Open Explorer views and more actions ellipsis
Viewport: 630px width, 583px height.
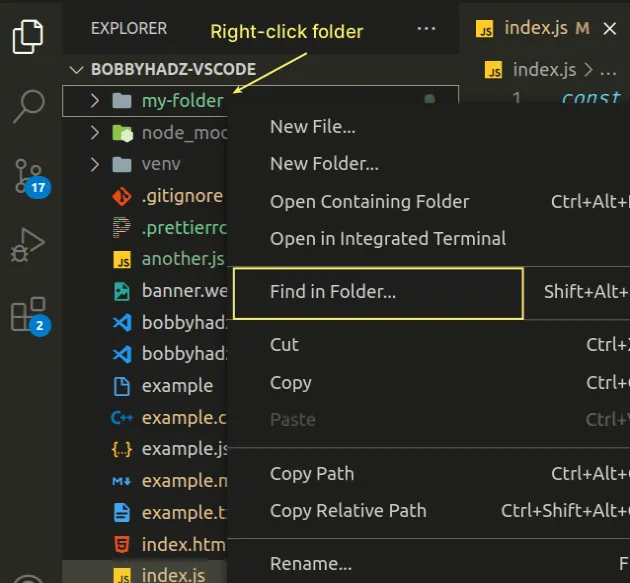(x=426, y=29)
